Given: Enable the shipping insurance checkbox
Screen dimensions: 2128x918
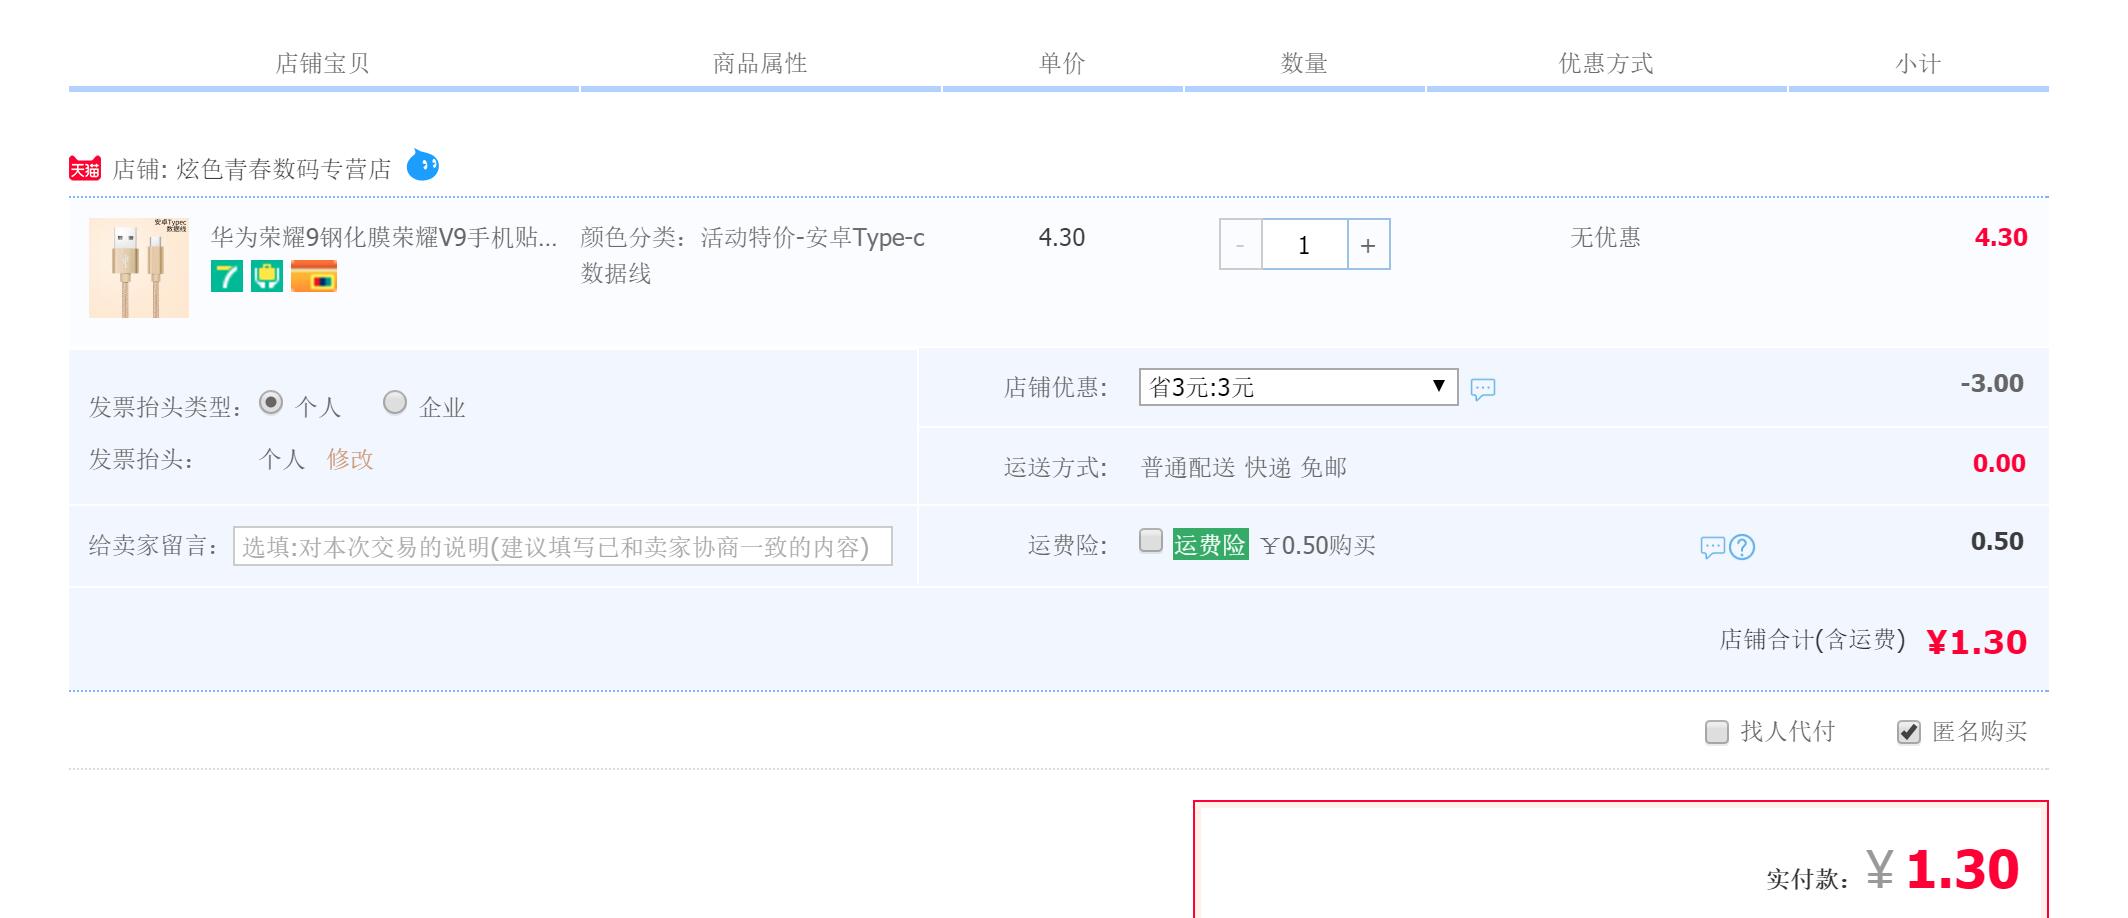Looking at the screenshot, I should tap(1151, 541).
